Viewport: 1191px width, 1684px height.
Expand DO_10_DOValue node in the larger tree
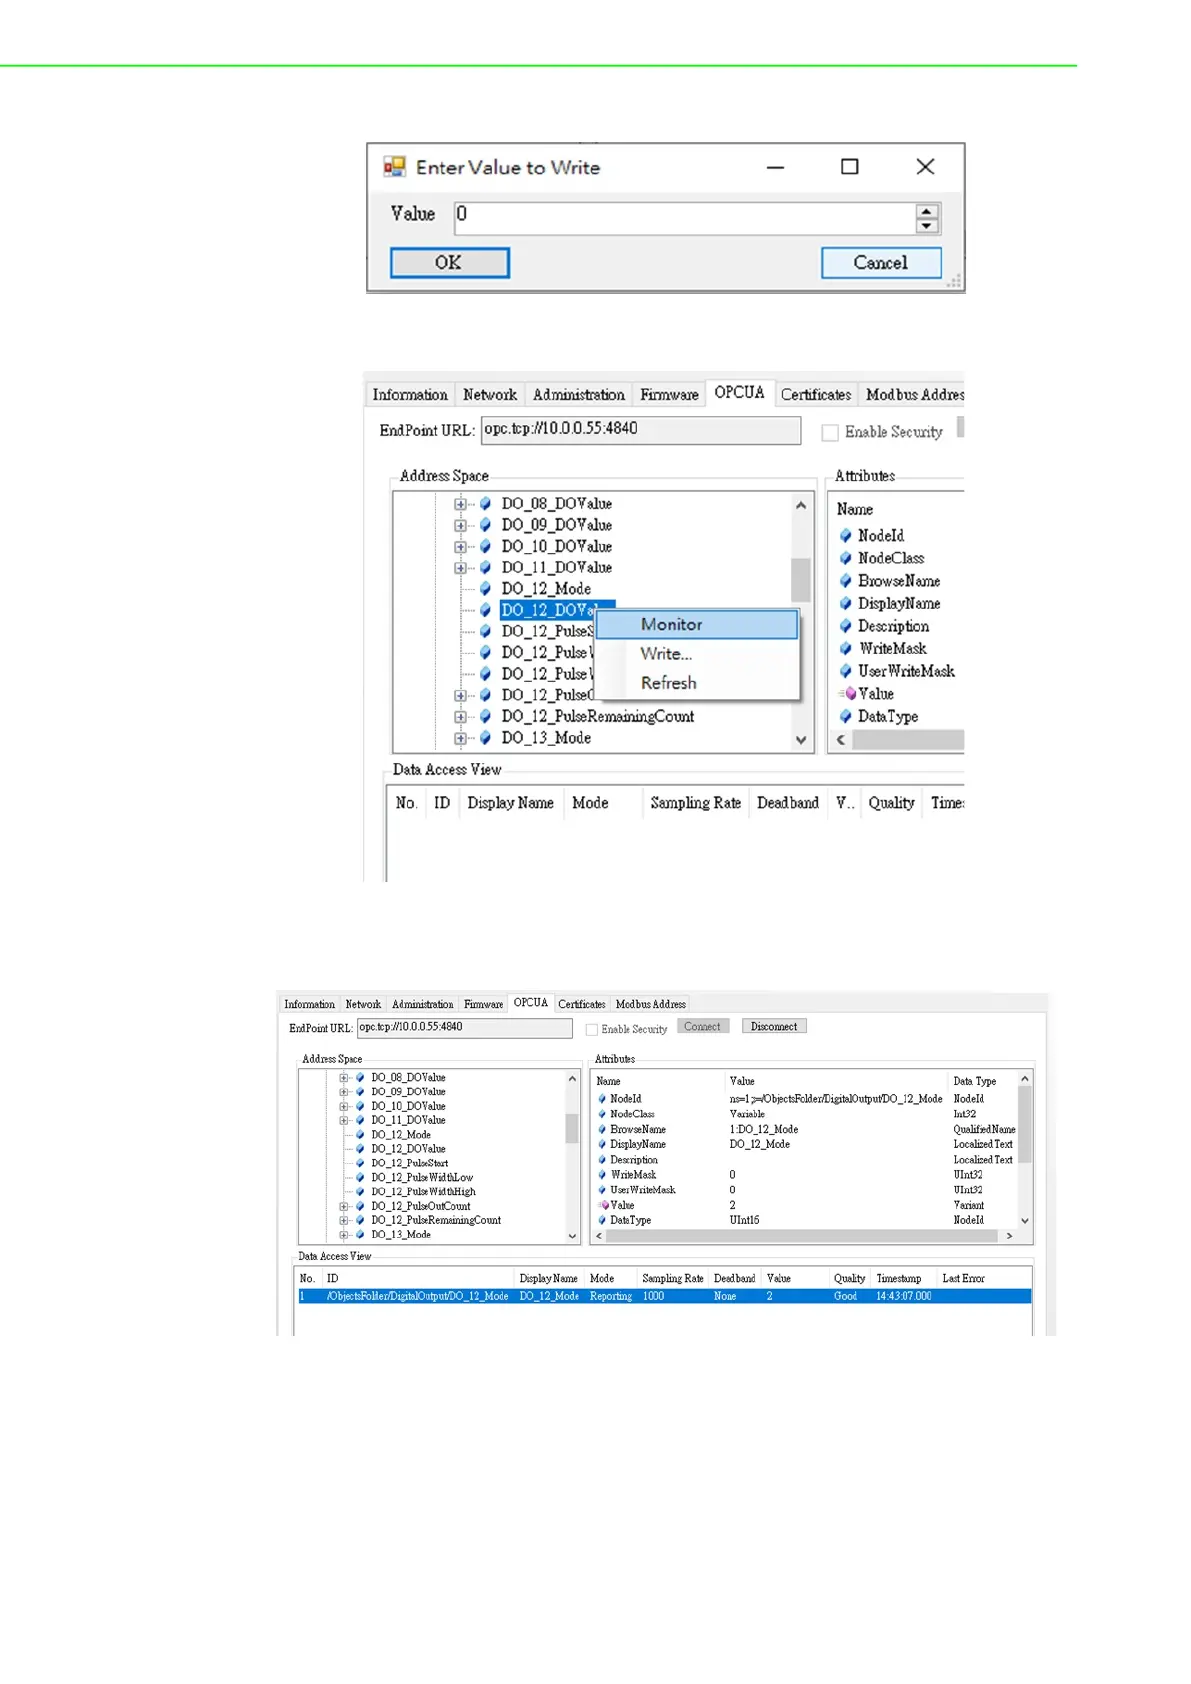click(460, 547)
